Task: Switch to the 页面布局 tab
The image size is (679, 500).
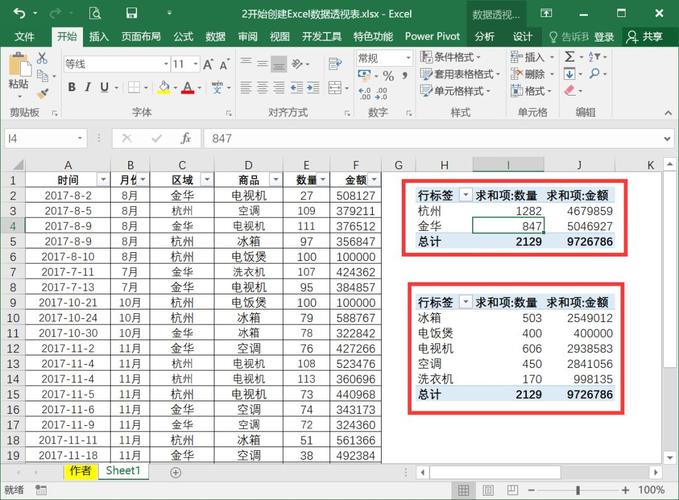Action: pos(141,37)
